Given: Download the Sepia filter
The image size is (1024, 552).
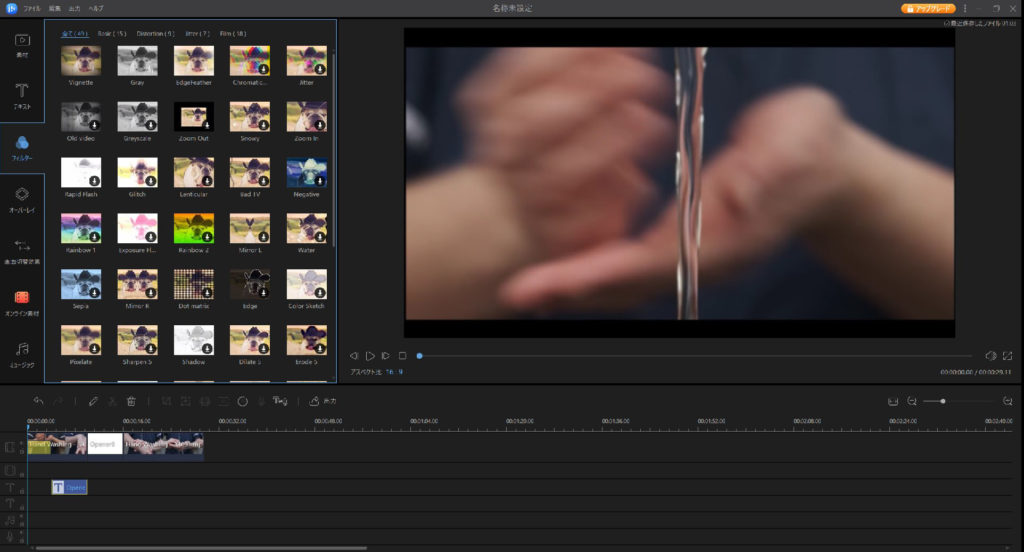Looking at the screenshot, I should (94, 292).
